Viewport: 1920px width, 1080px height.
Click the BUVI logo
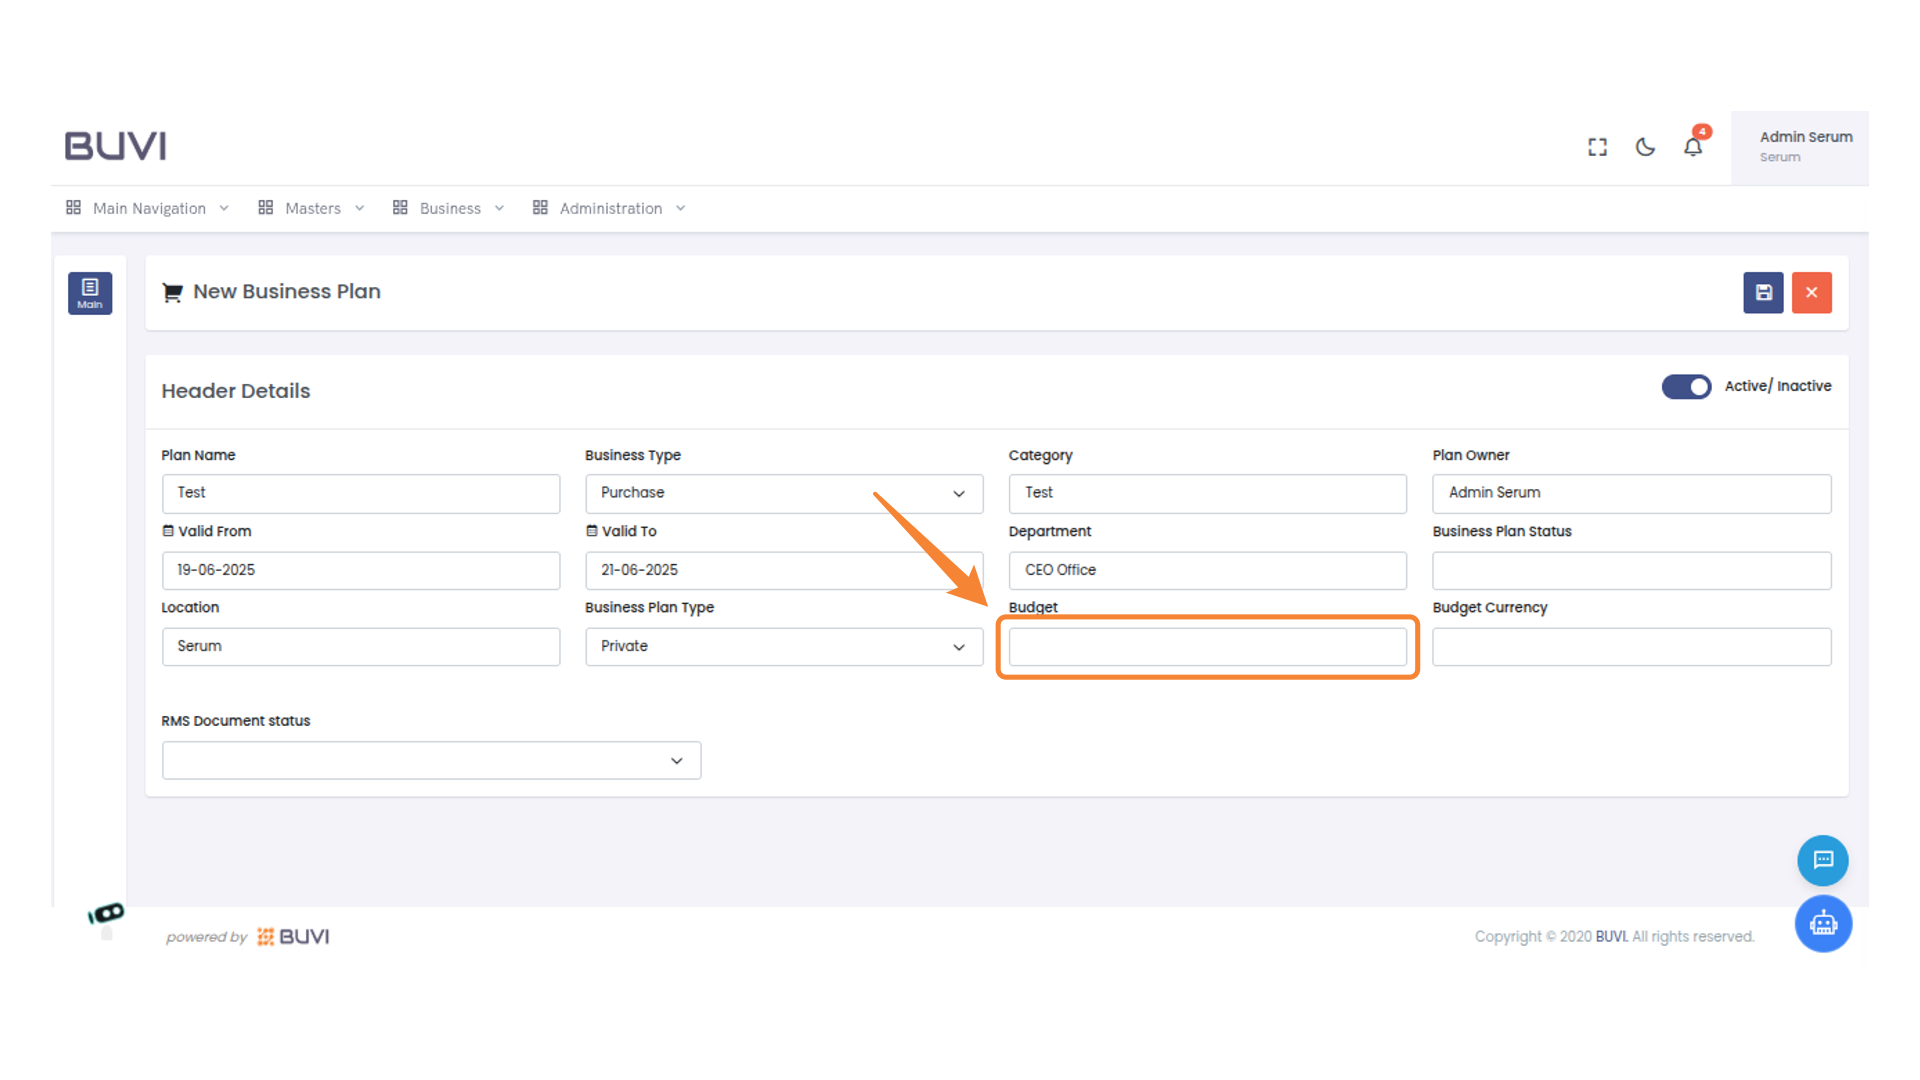coord(115,146)
